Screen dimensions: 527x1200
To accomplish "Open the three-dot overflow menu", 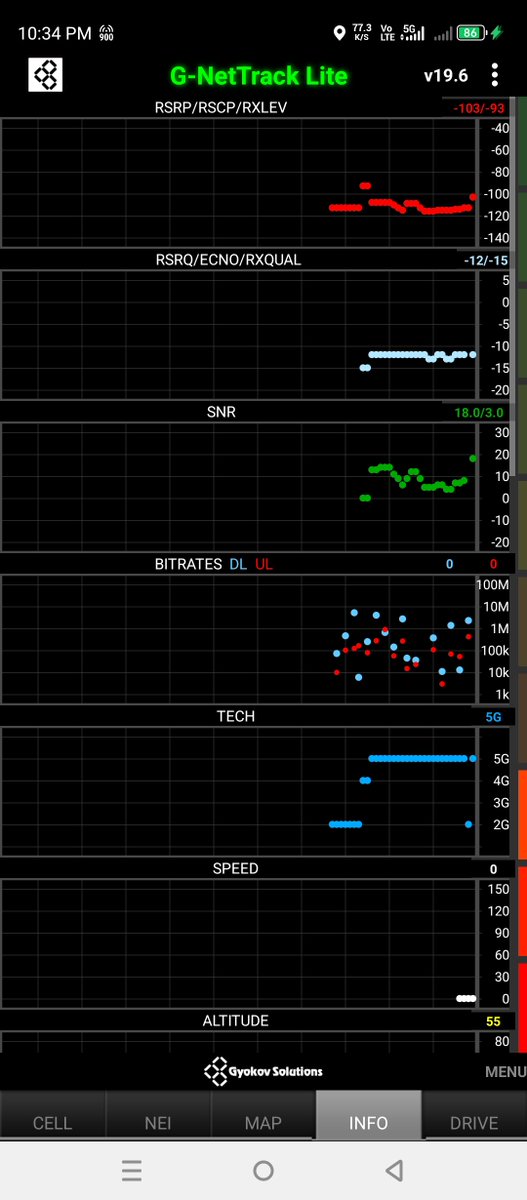I will pos(494,75).
